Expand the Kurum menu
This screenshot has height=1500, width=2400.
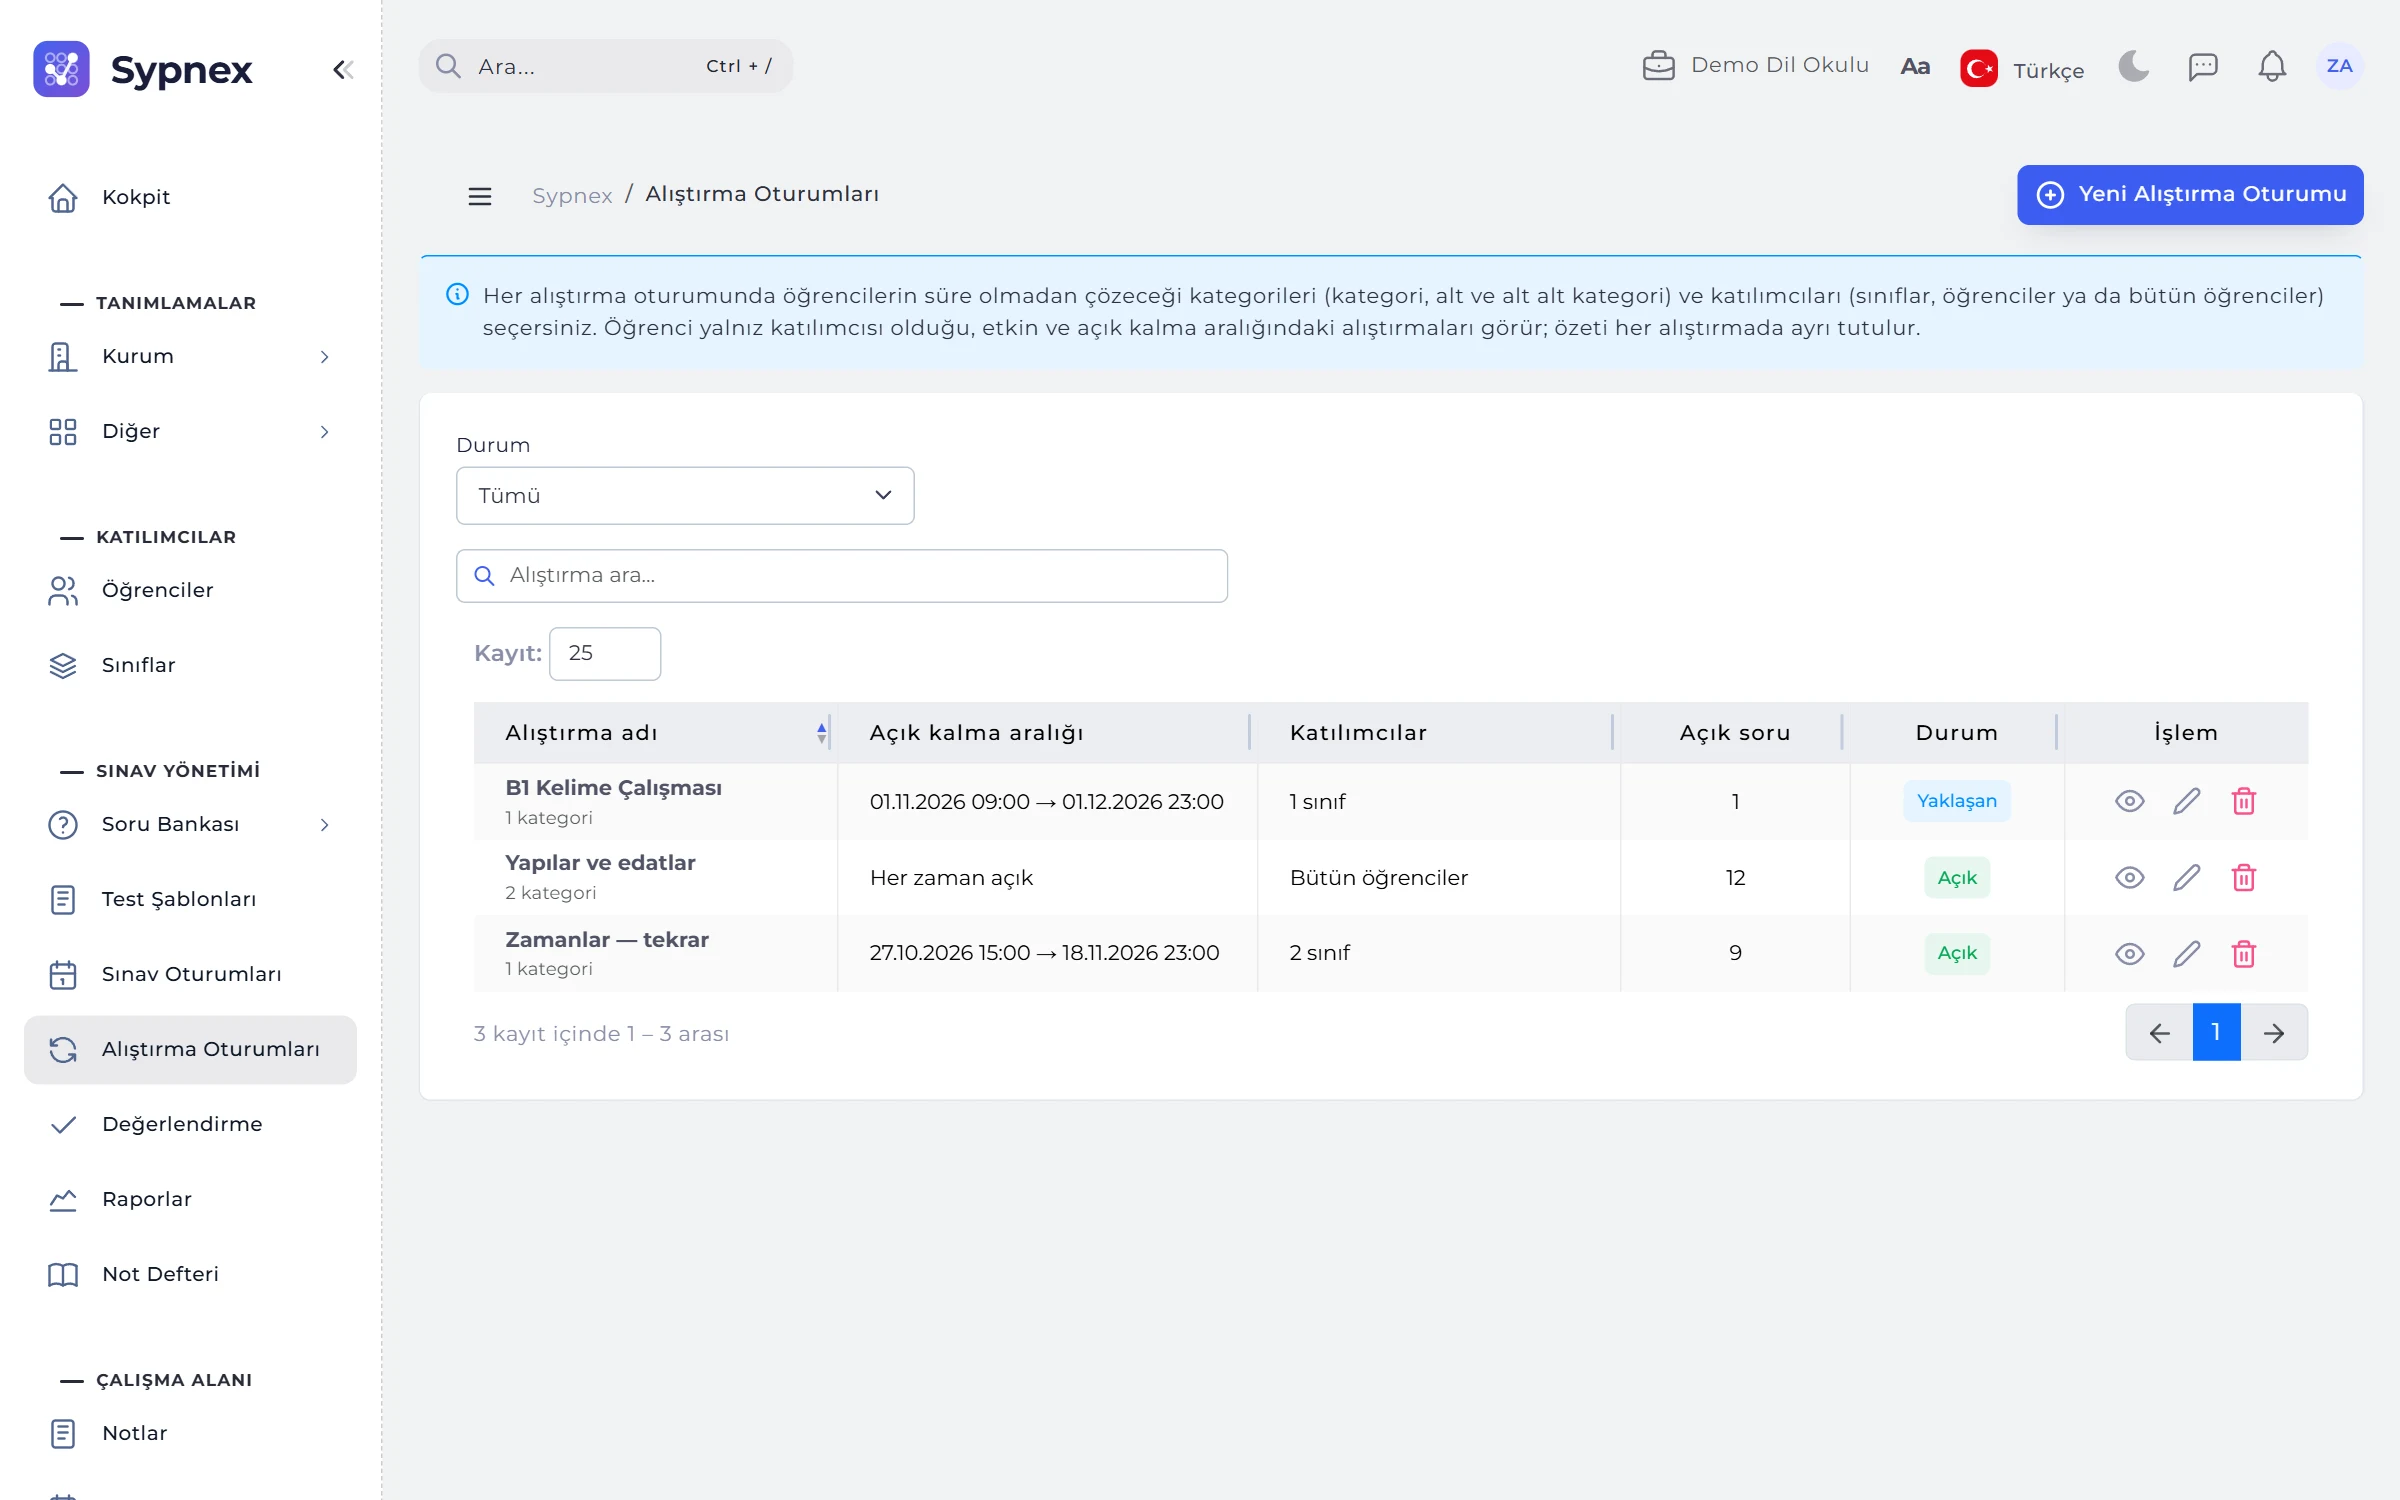coord(190,357)
